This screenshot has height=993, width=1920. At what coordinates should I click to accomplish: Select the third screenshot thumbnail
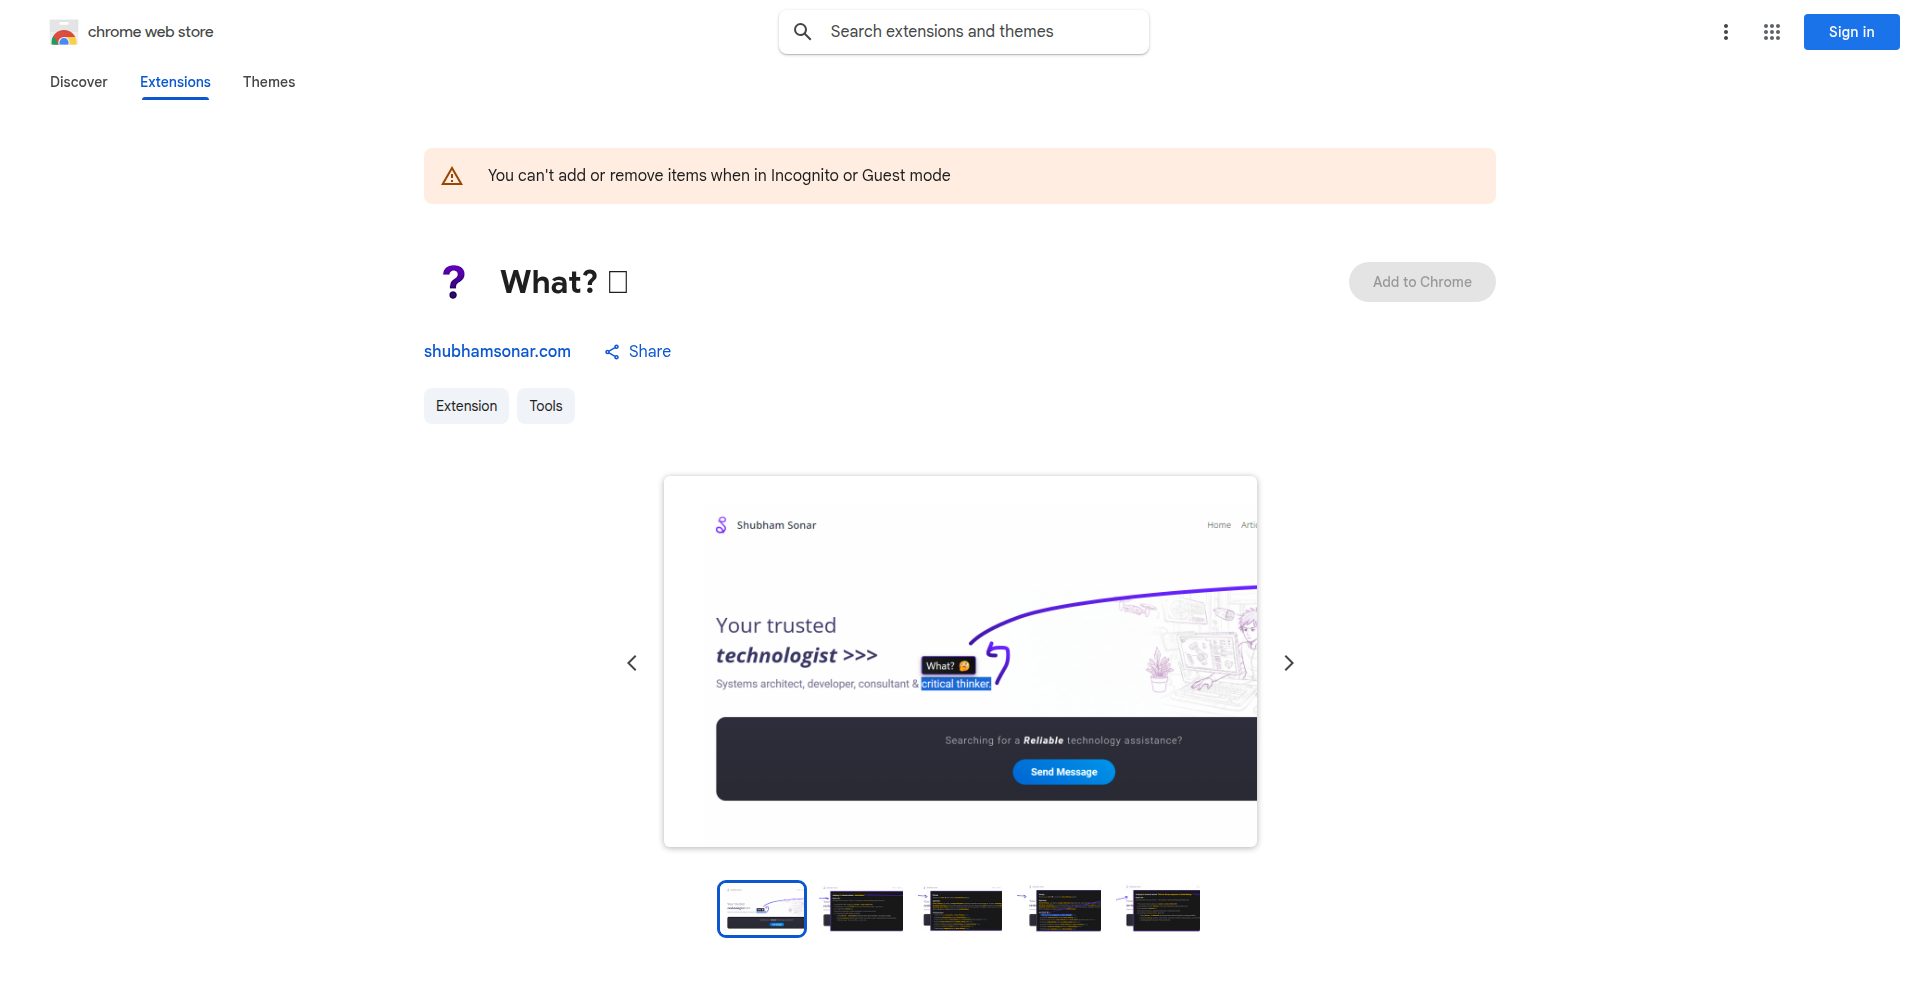[960, 909]
